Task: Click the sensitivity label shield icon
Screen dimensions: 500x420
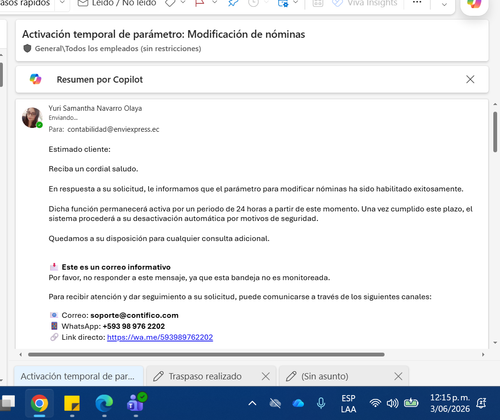Action: [27, 49]
